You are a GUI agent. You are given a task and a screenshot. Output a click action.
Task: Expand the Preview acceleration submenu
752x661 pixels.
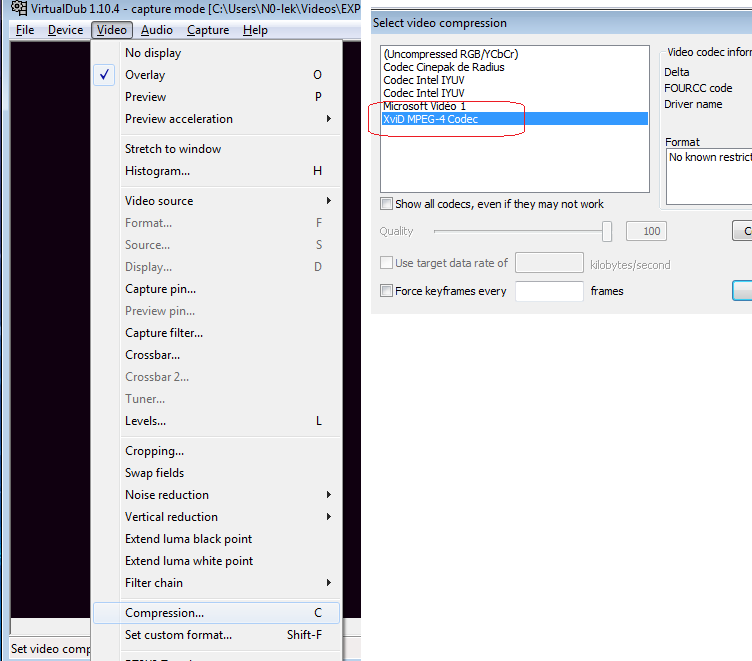(x=216, y=119)
